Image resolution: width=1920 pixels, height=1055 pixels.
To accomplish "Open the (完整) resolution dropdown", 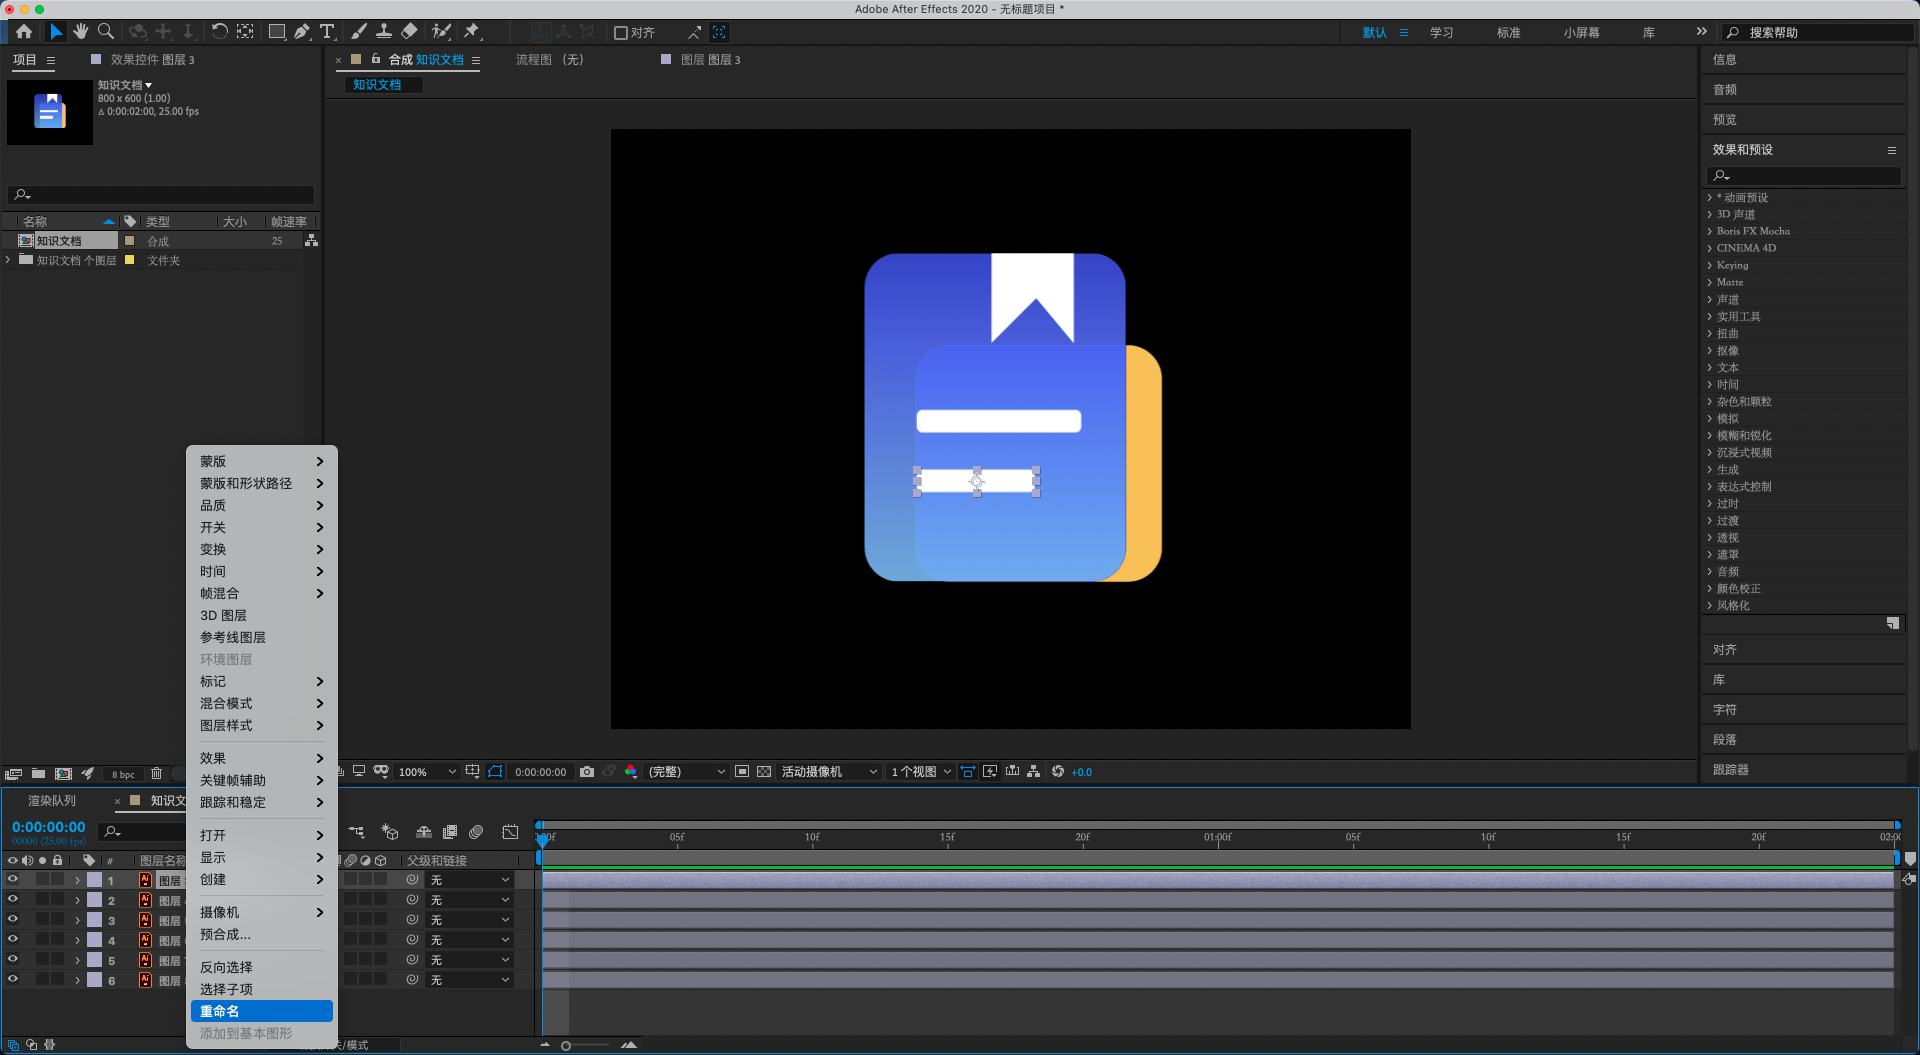I will pos(686,772).
